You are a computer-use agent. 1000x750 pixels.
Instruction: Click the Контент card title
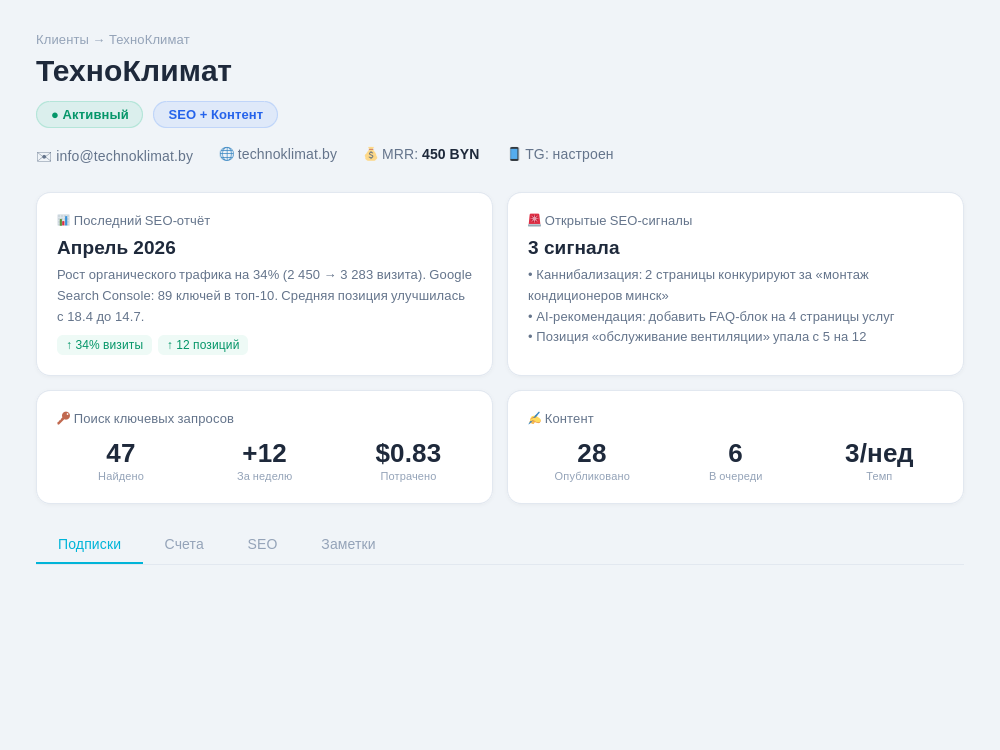pyautogui.click(x=569, y=419)
